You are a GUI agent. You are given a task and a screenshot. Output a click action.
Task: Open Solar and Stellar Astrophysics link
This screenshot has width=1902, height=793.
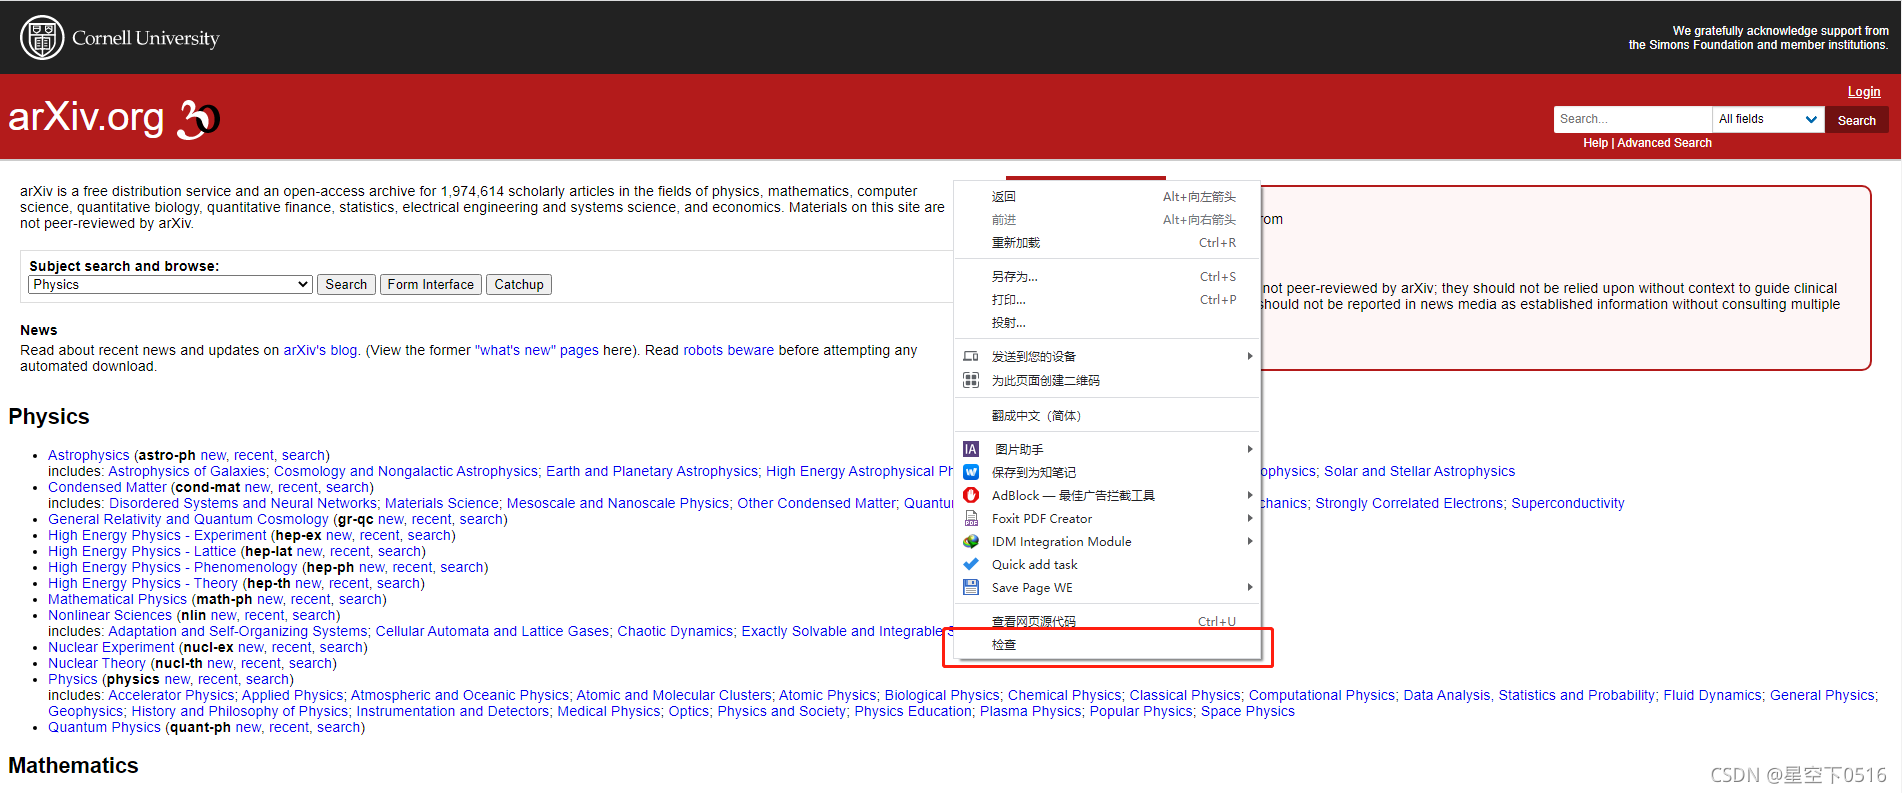tap(1419, 471)
